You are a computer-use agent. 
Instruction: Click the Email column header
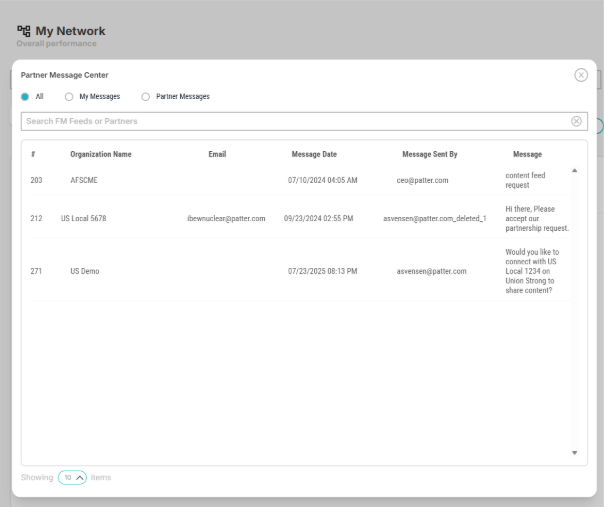(x=217, y=154)
